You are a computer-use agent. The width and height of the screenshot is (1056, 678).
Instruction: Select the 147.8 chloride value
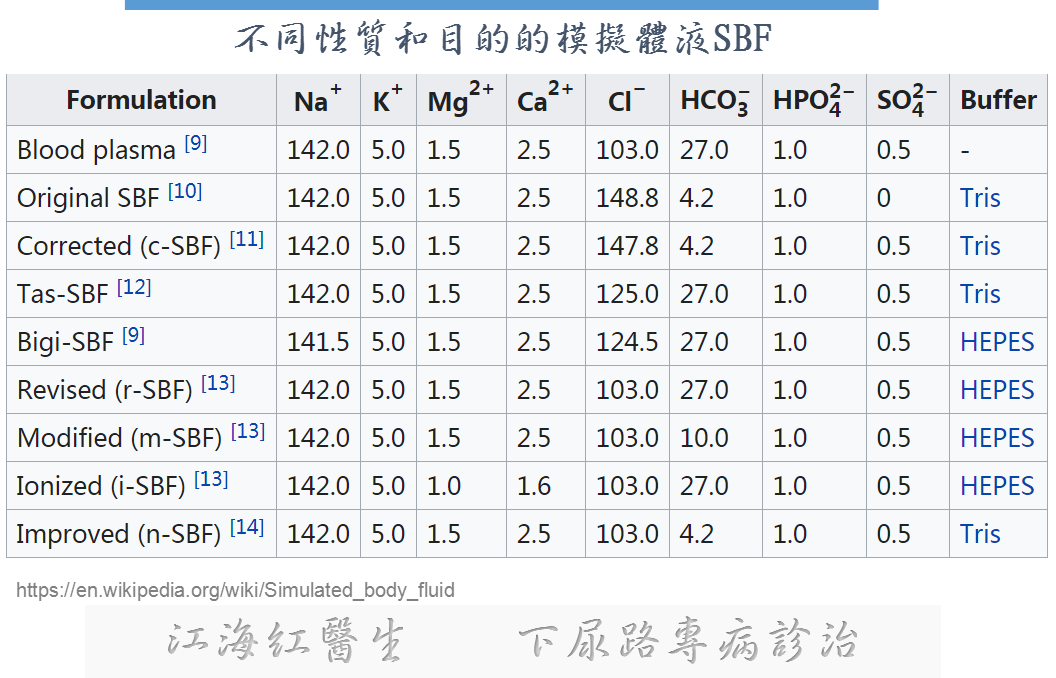tap(627, 246)
